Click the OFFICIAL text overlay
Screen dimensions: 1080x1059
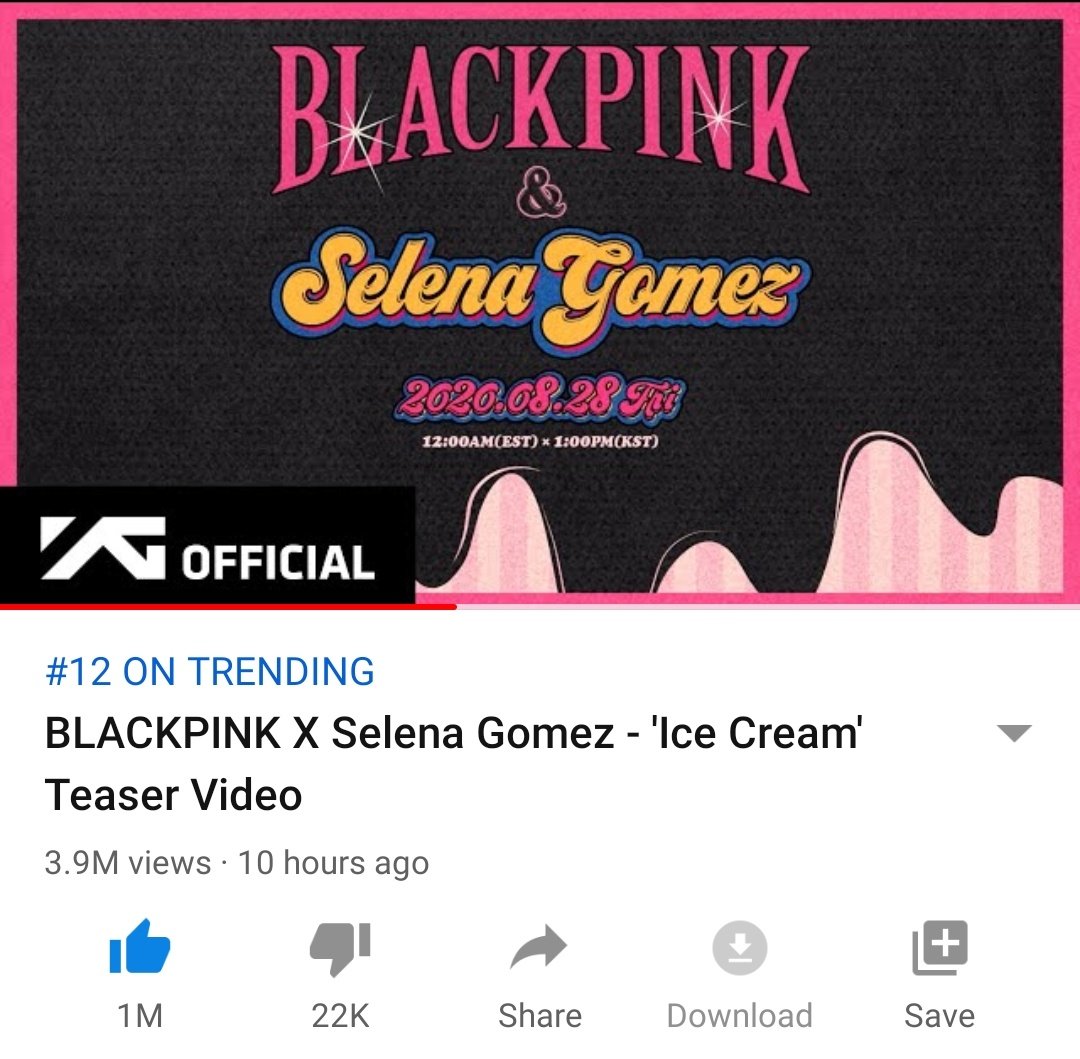(278, 561)
